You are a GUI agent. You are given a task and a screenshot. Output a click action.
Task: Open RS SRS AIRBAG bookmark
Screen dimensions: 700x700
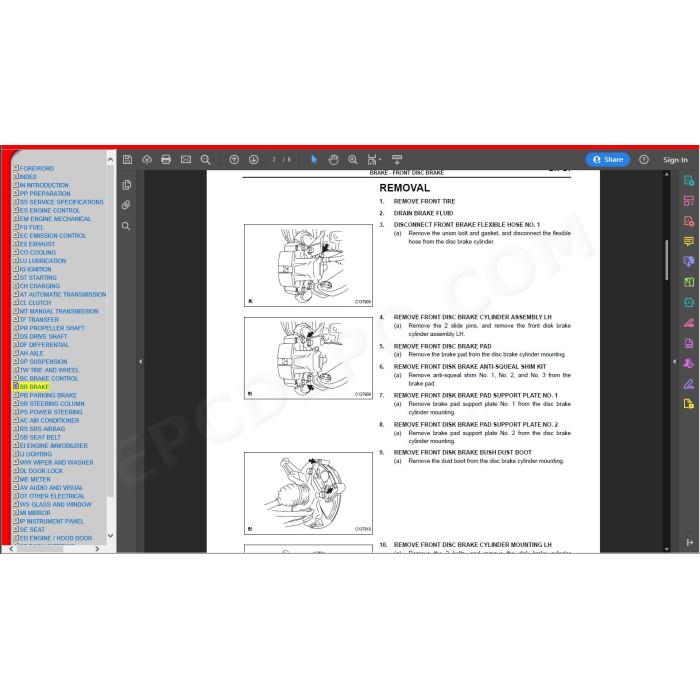pos(42,429)
